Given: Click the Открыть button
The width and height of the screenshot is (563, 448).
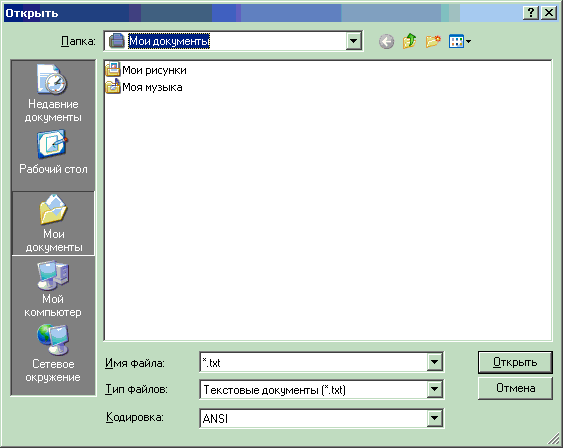Looking at the screenshot, I should tap(515, 362).
